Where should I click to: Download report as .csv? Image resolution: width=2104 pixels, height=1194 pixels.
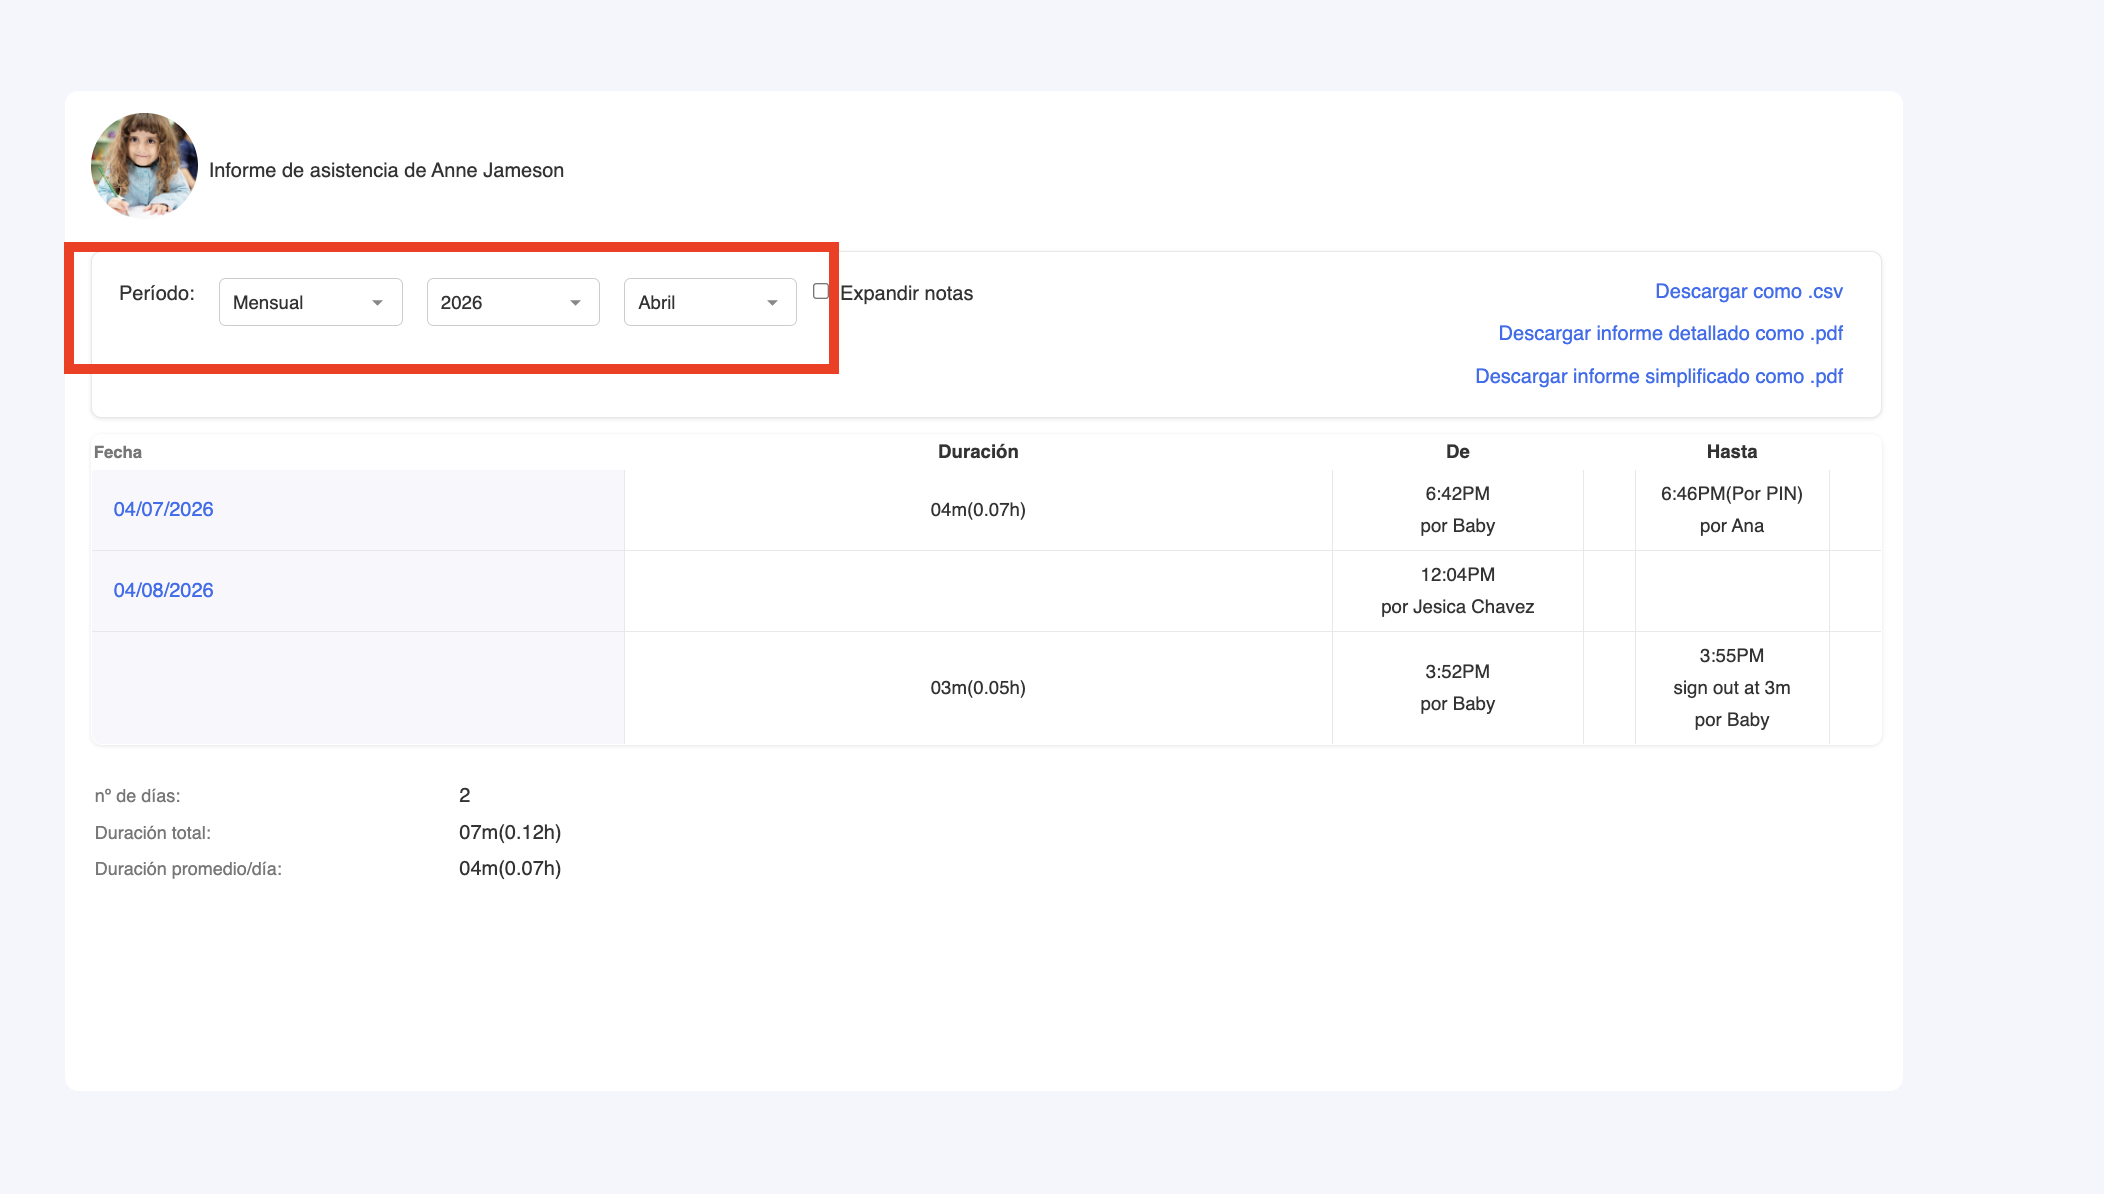tap(1748, 291)
